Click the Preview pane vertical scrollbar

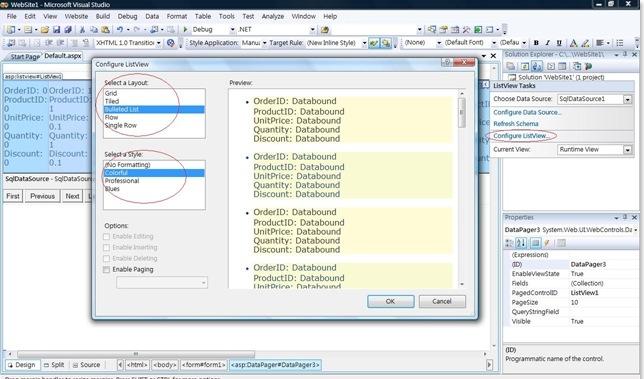[x=462, y=188]
